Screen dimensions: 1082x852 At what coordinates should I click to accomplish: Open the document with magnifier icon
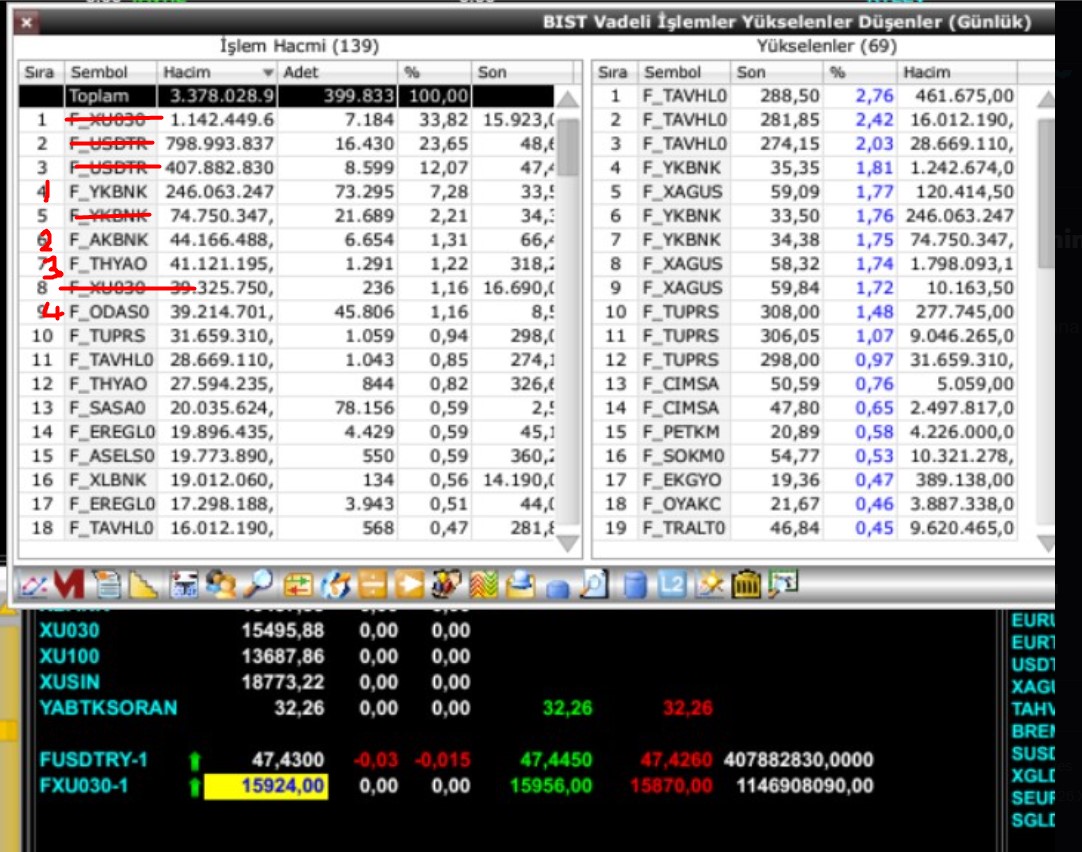[x=594, y=584]
